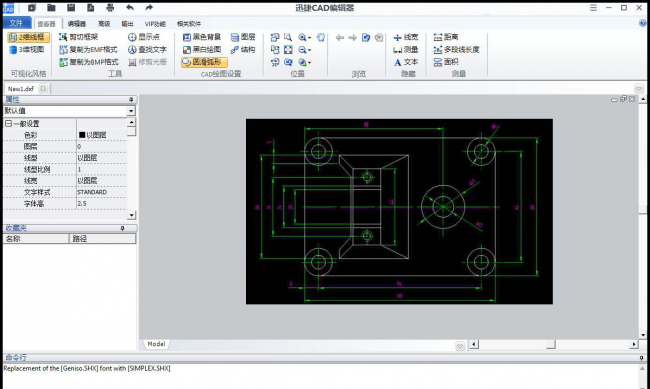Click the pin icon on 属性 panel header
Viewport: 650px width, 389px height.
pos(131,100)
